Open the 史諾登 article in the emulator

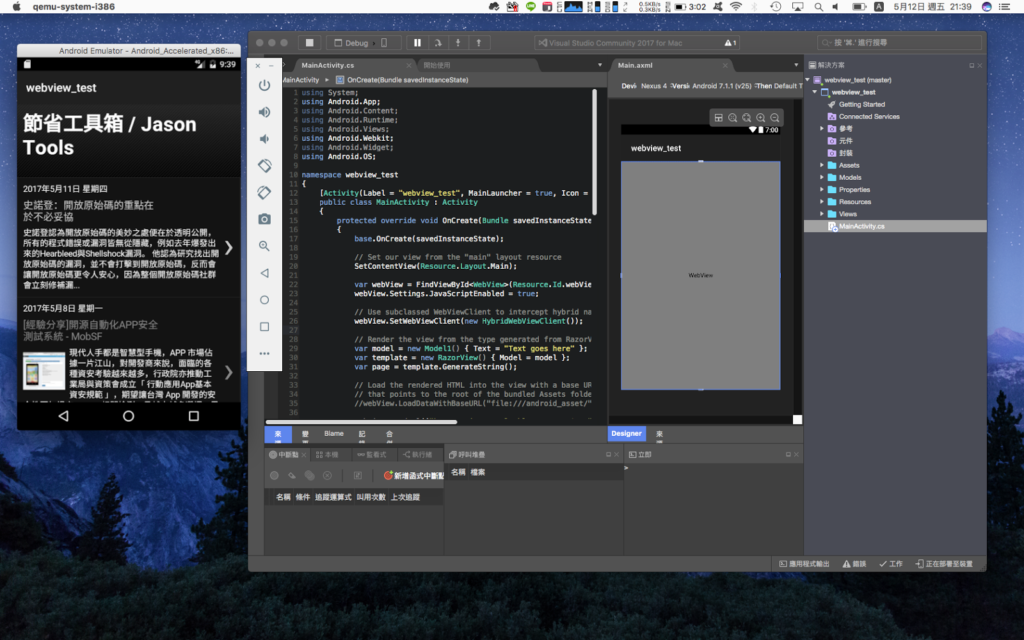[129, 238]
